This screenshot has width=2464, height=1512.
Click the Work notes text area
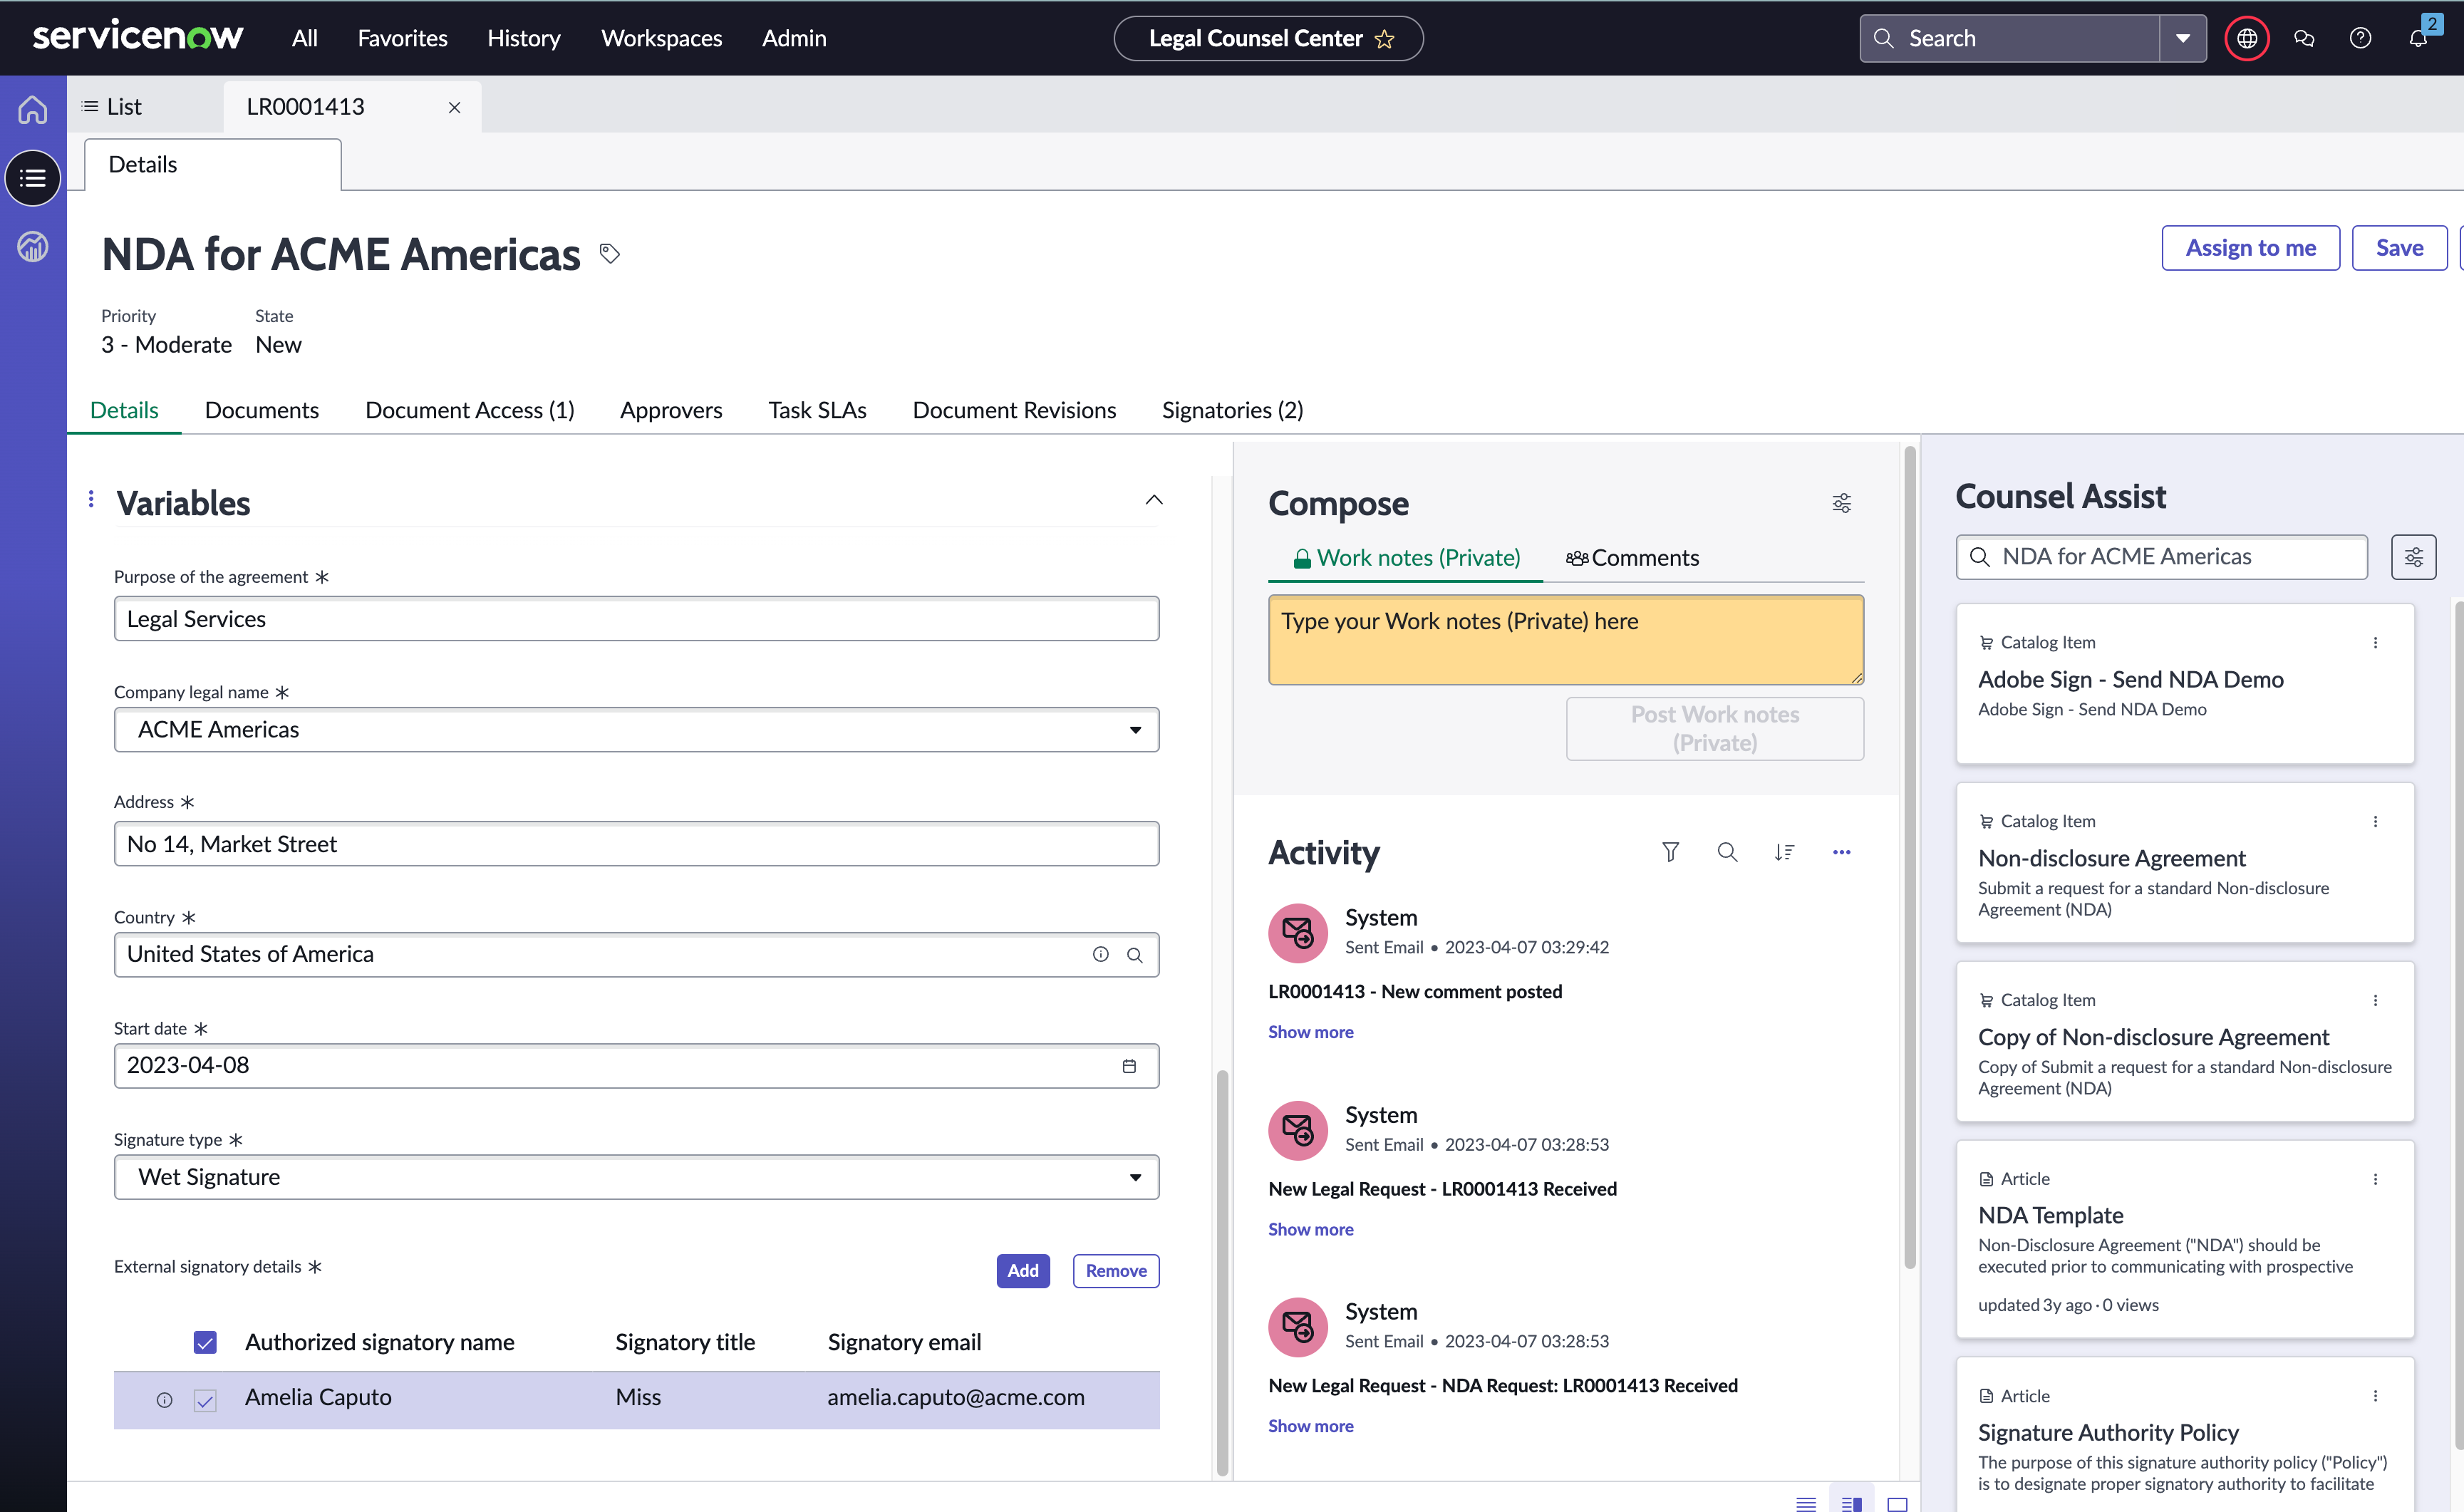(x=1566, y=640)
